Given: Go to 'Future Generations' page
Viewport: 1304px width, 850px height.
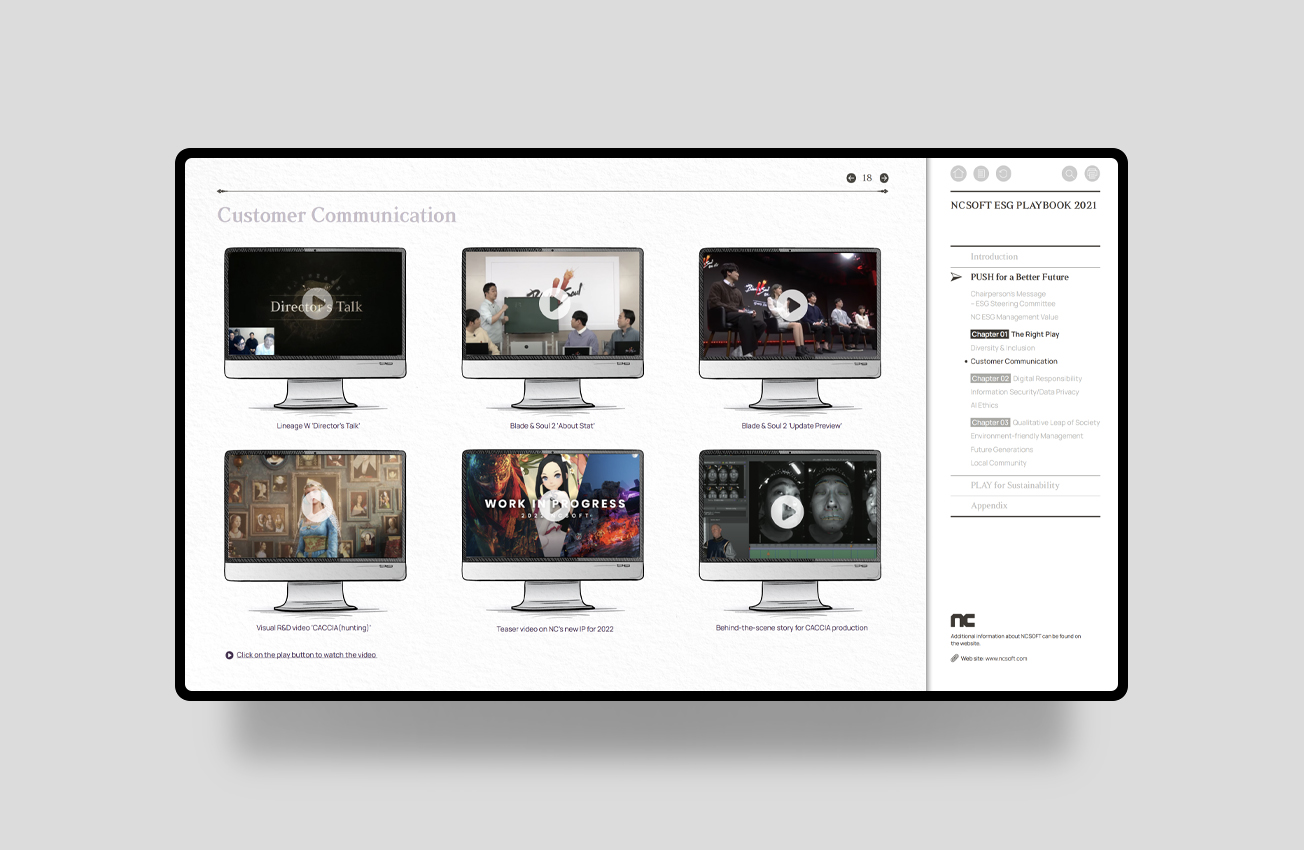Looking at the screenshot, I should pos(1002,450).
